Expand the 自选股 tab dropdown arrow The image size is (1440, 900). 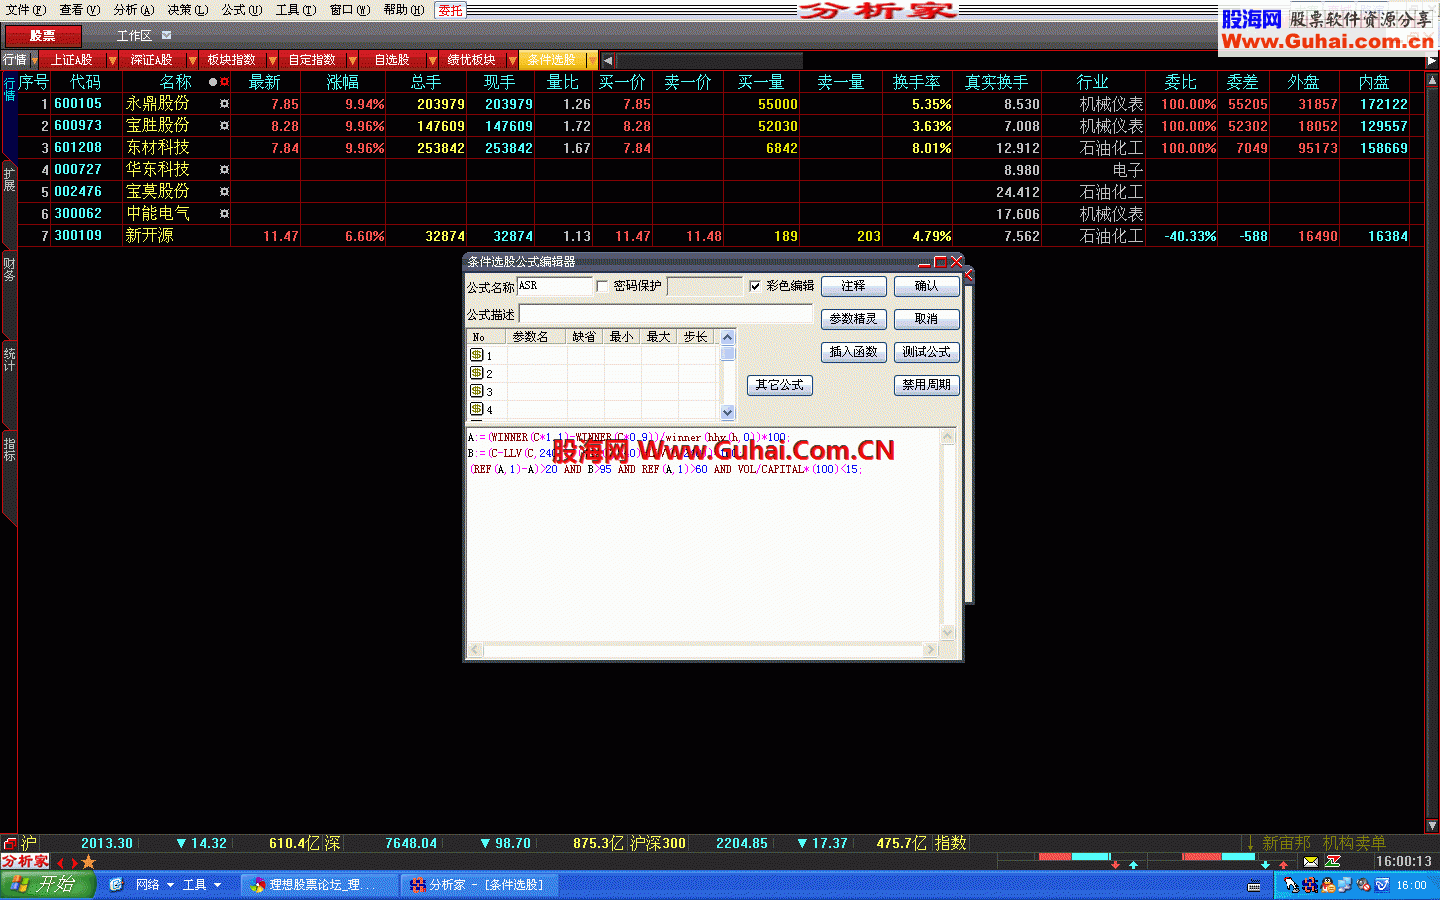coord(432,61)
